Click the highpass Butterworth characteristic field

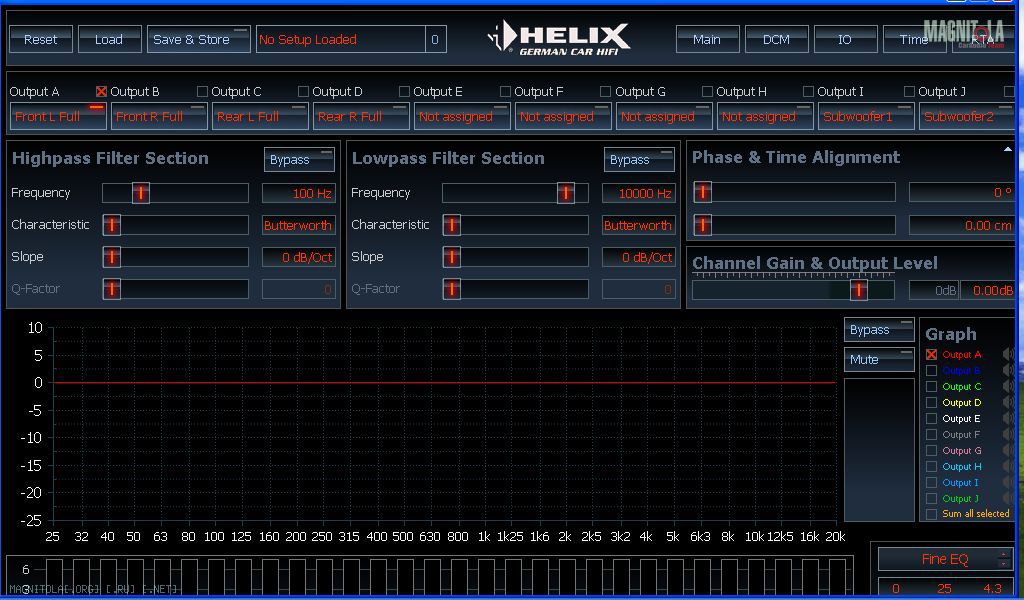pos(299,225)
